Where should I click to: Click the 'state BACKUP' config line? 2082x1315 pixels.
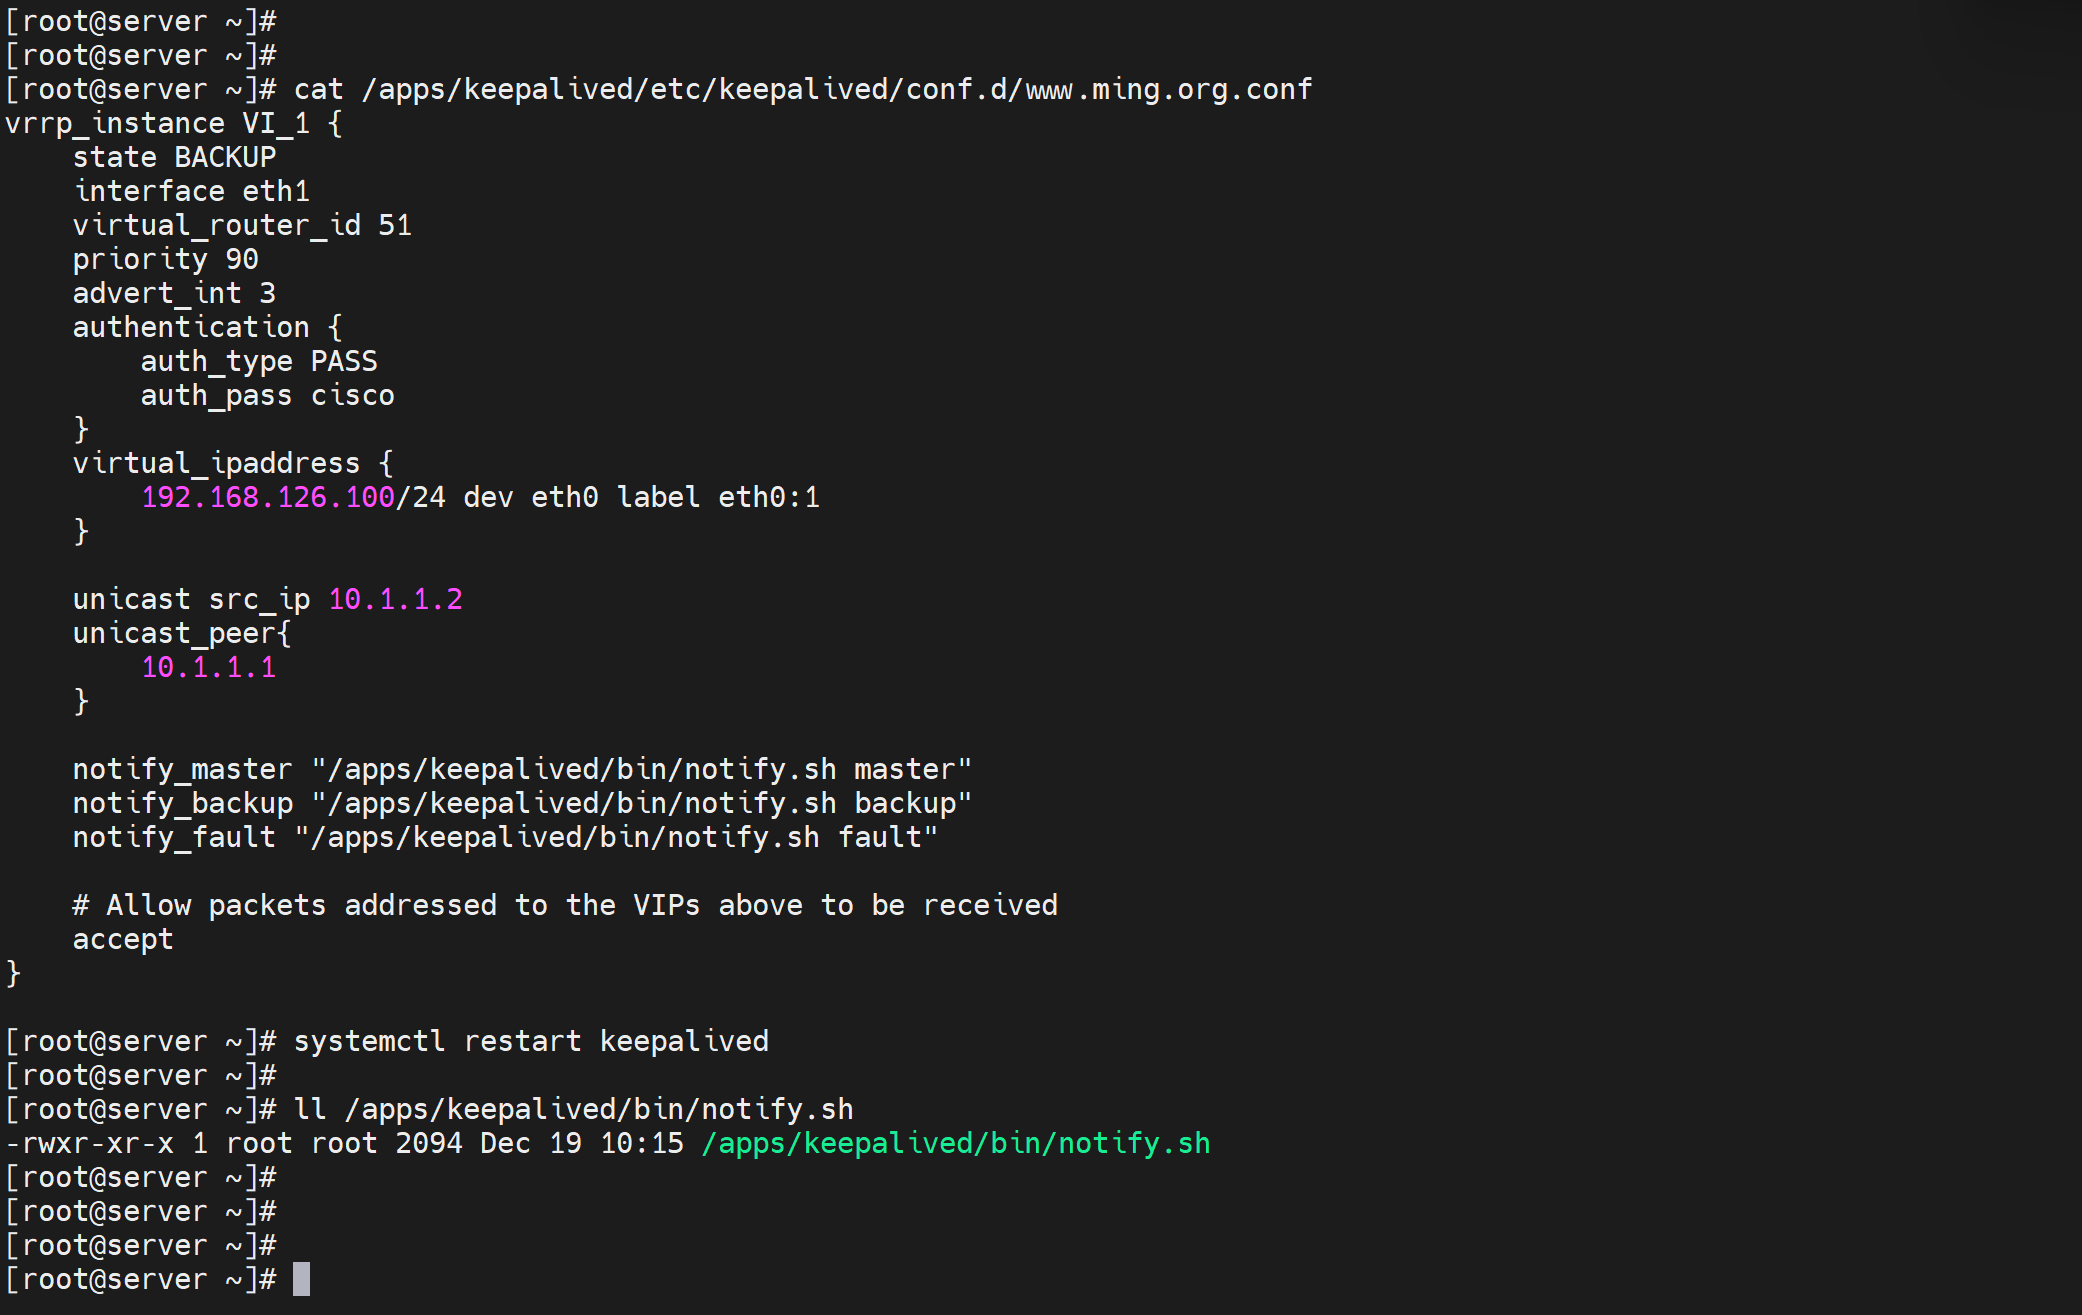174,157
